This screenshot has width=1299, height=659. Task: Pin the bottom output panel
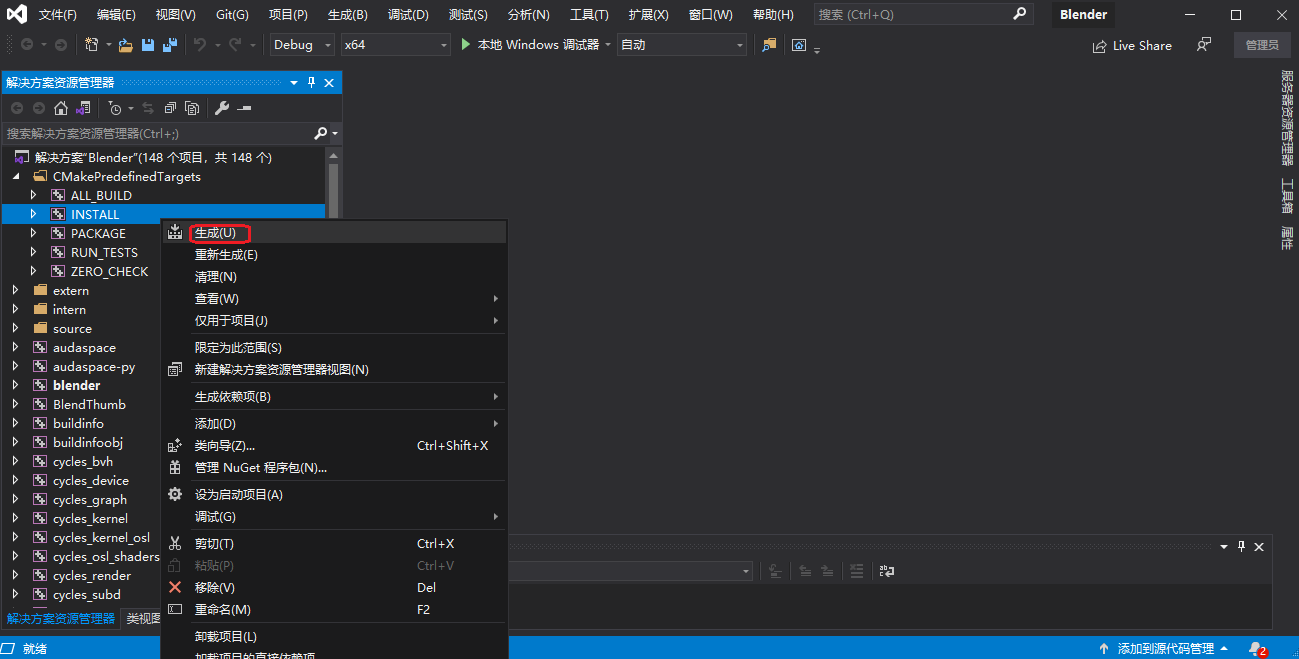point(1242,546)
